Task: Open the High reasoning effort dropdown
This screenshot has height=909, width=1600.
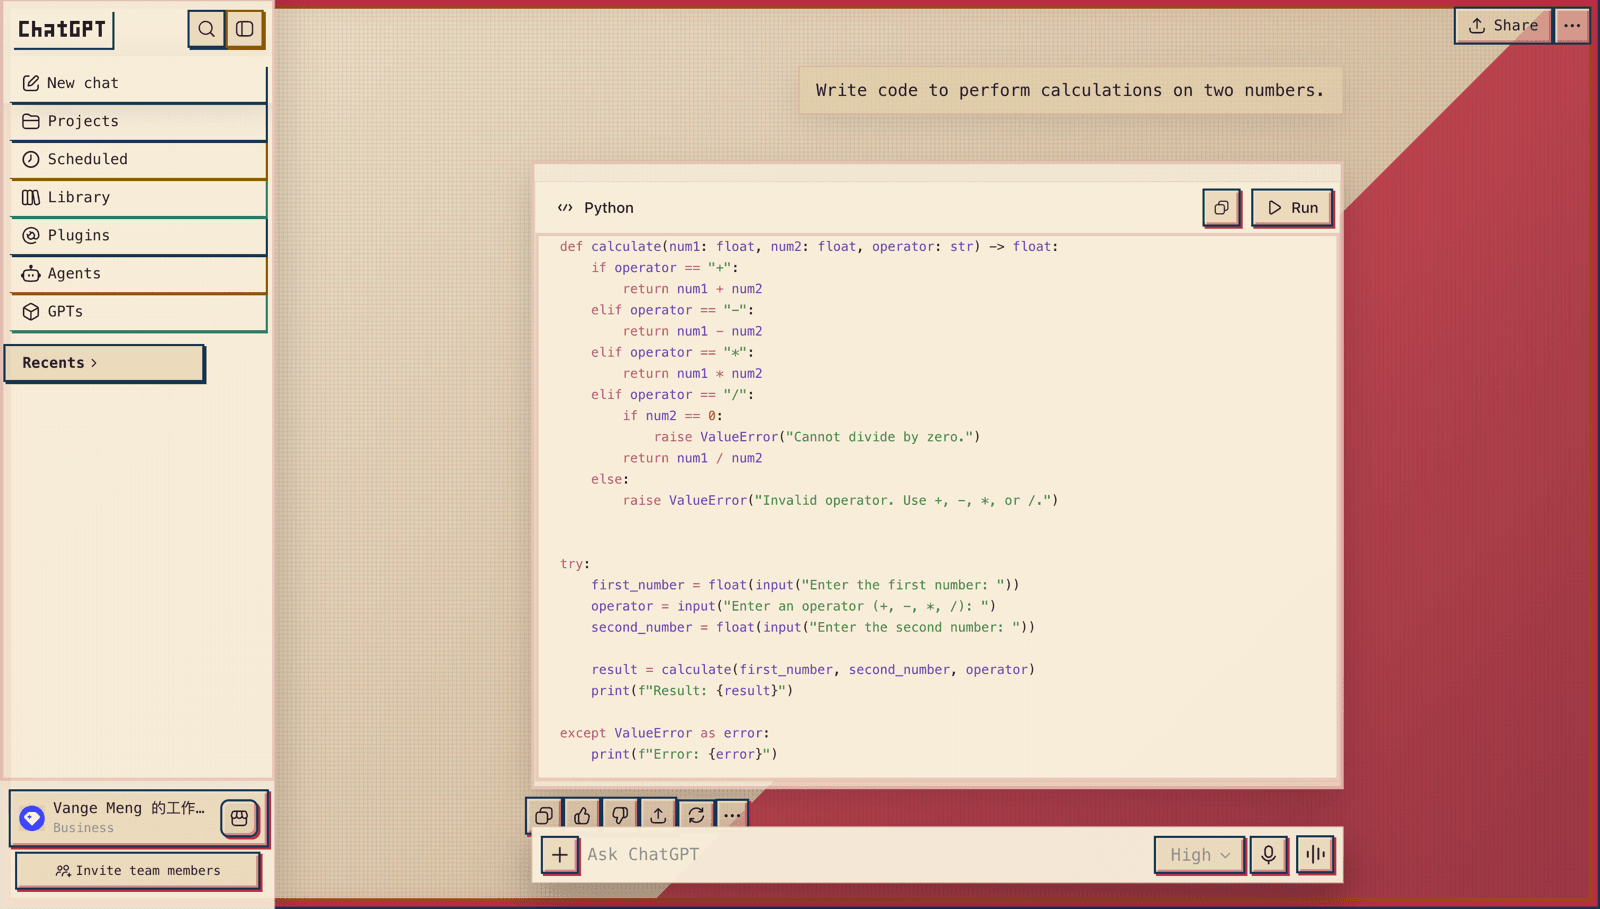Action: point(1199,855)
